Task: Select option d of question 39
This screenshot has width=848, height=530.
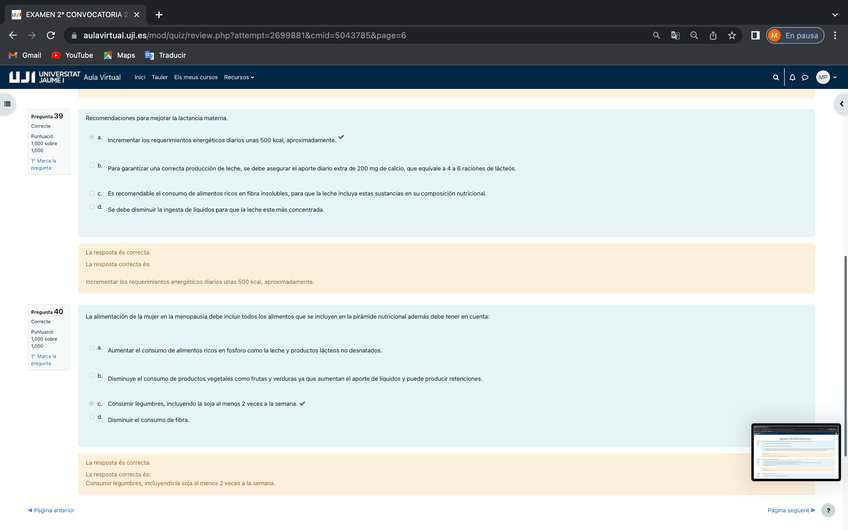Action: pyautogui.click(x=91, y=207)
